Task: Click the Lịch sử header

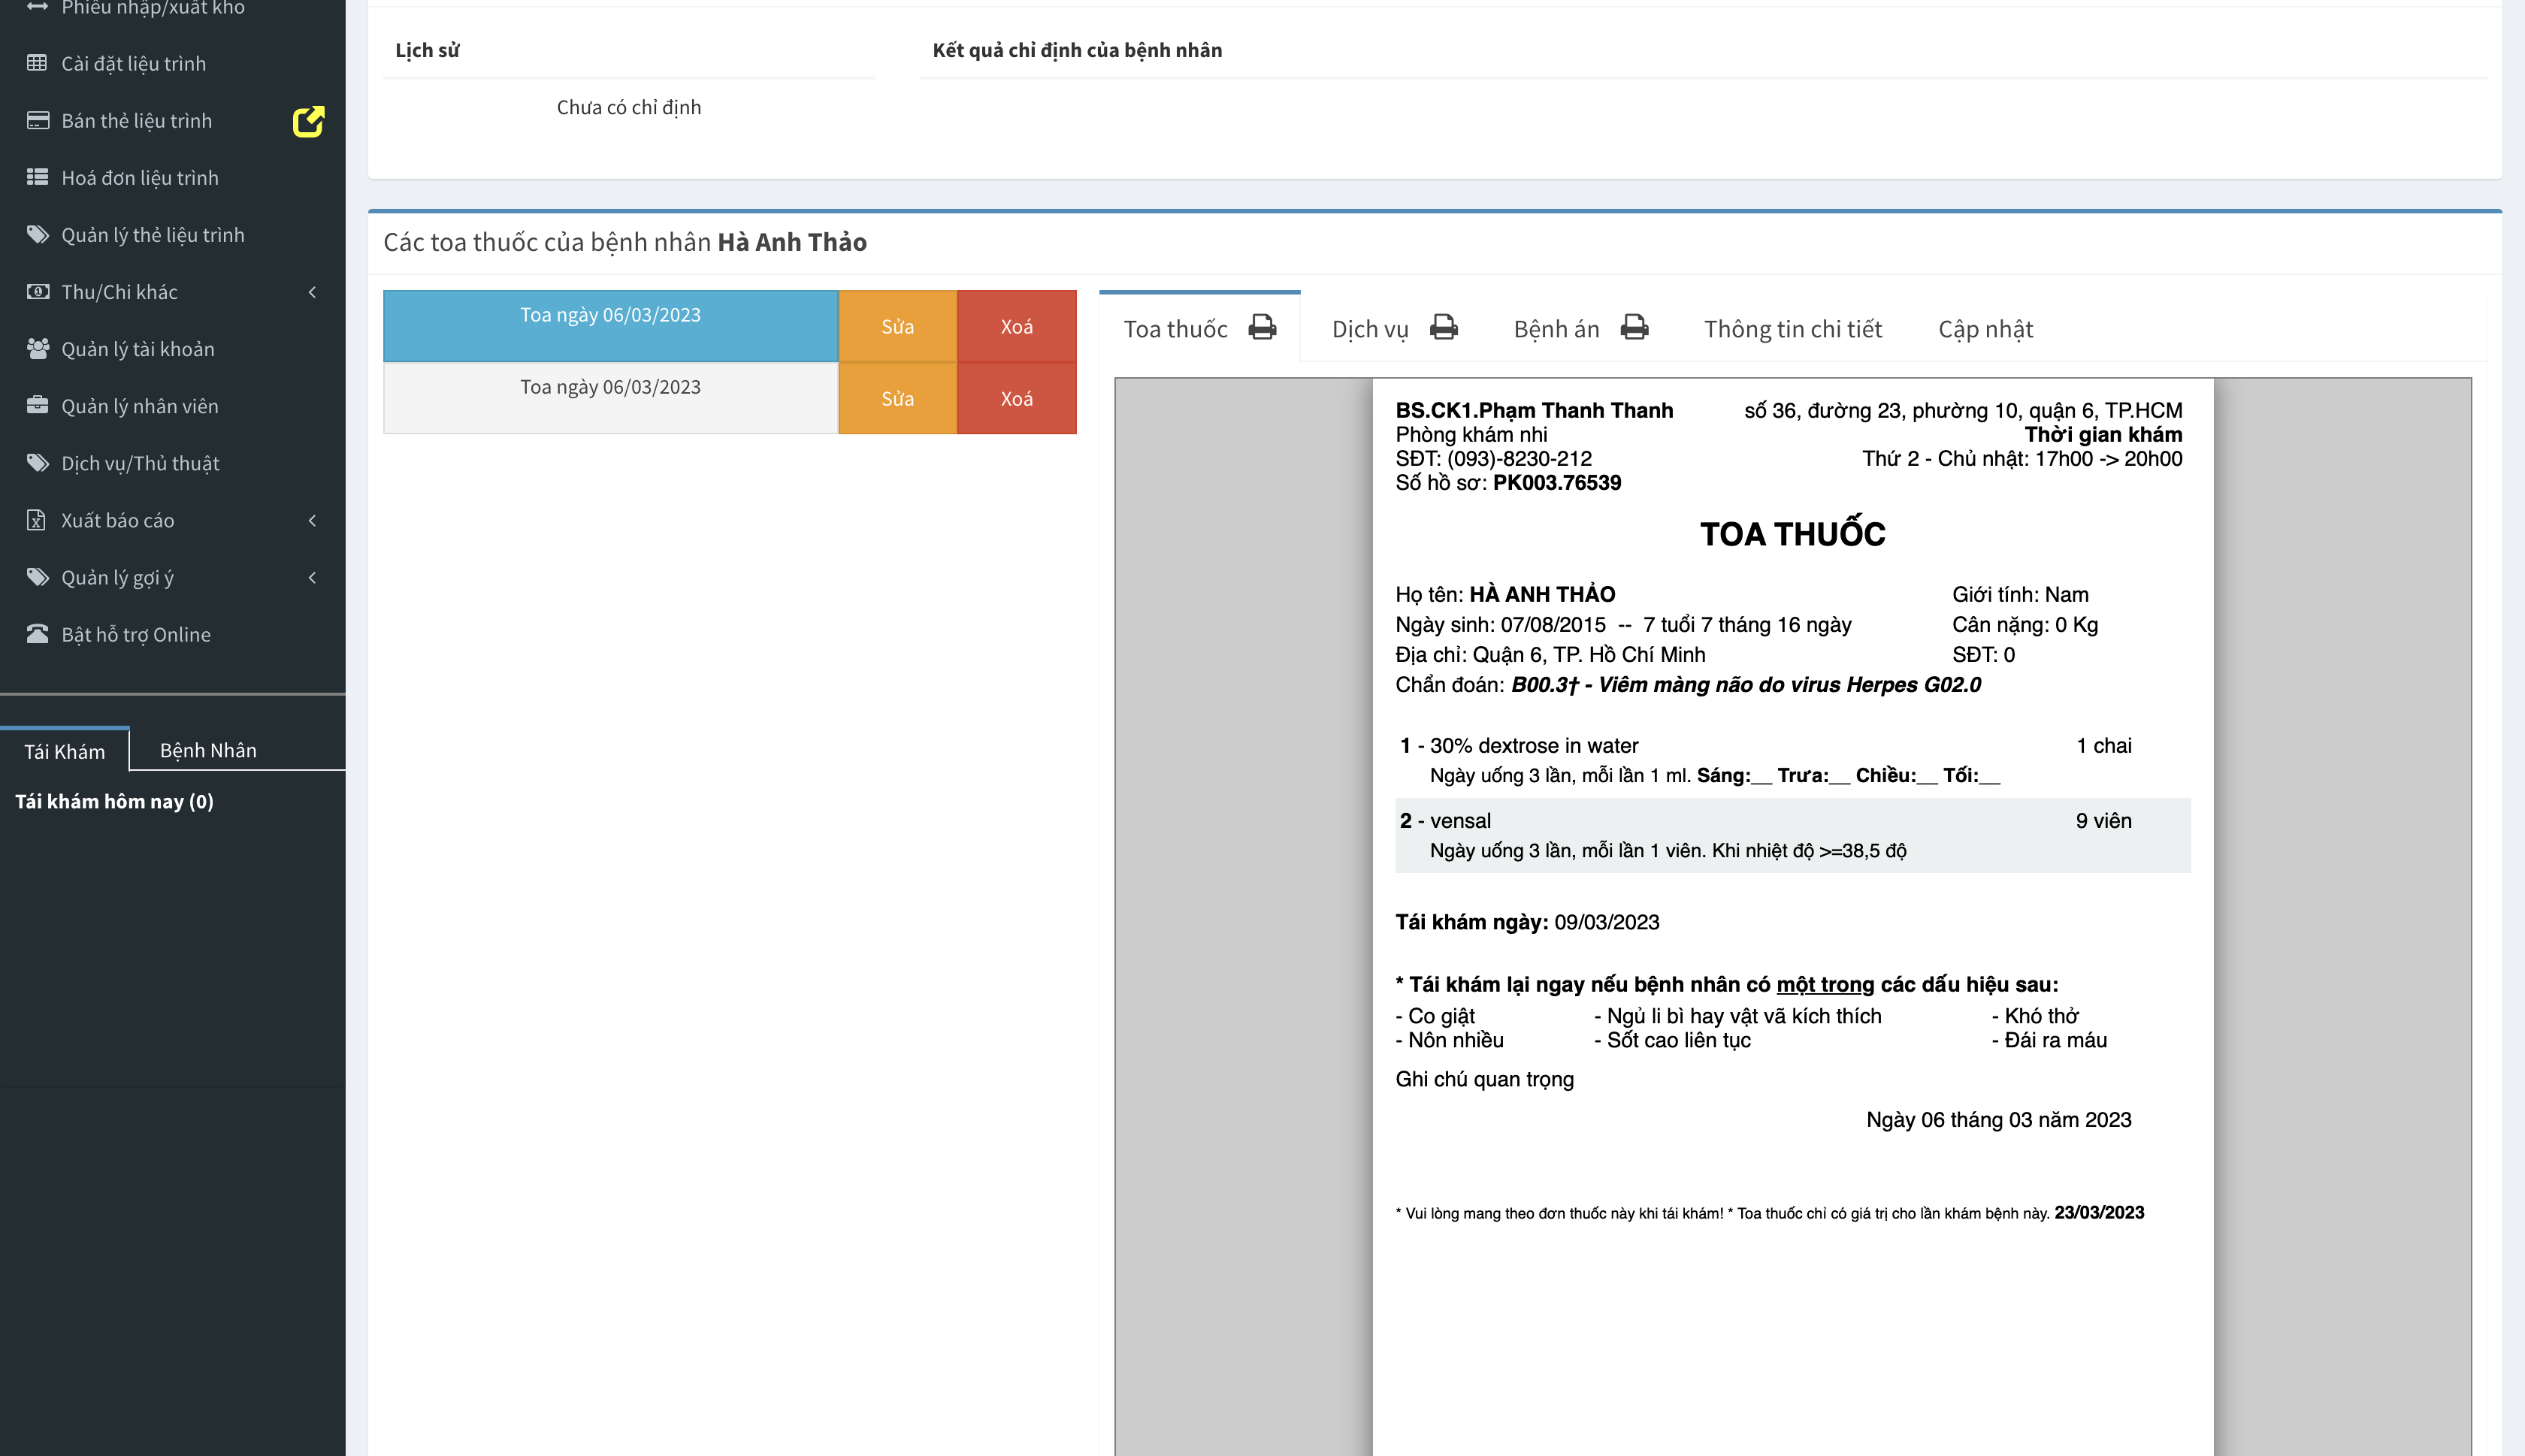Action: (x=427, y=50)
